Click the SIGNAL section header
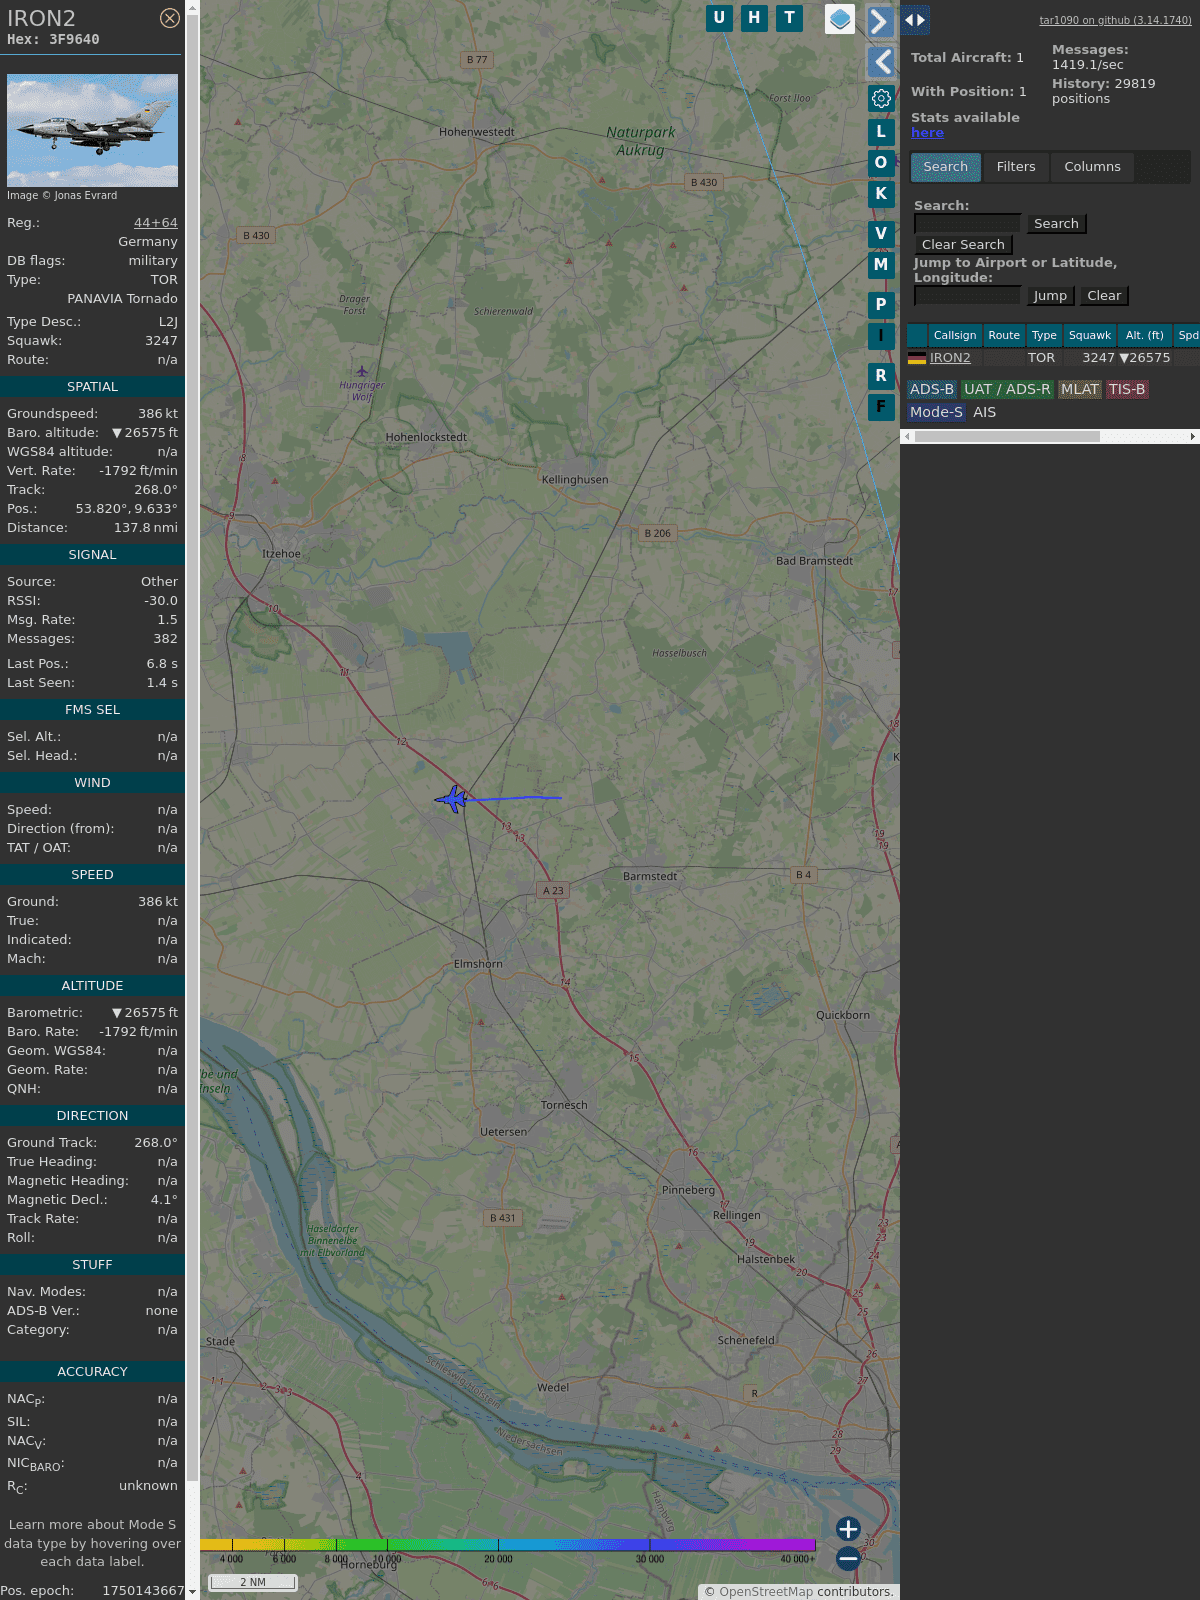 point(92,555)
